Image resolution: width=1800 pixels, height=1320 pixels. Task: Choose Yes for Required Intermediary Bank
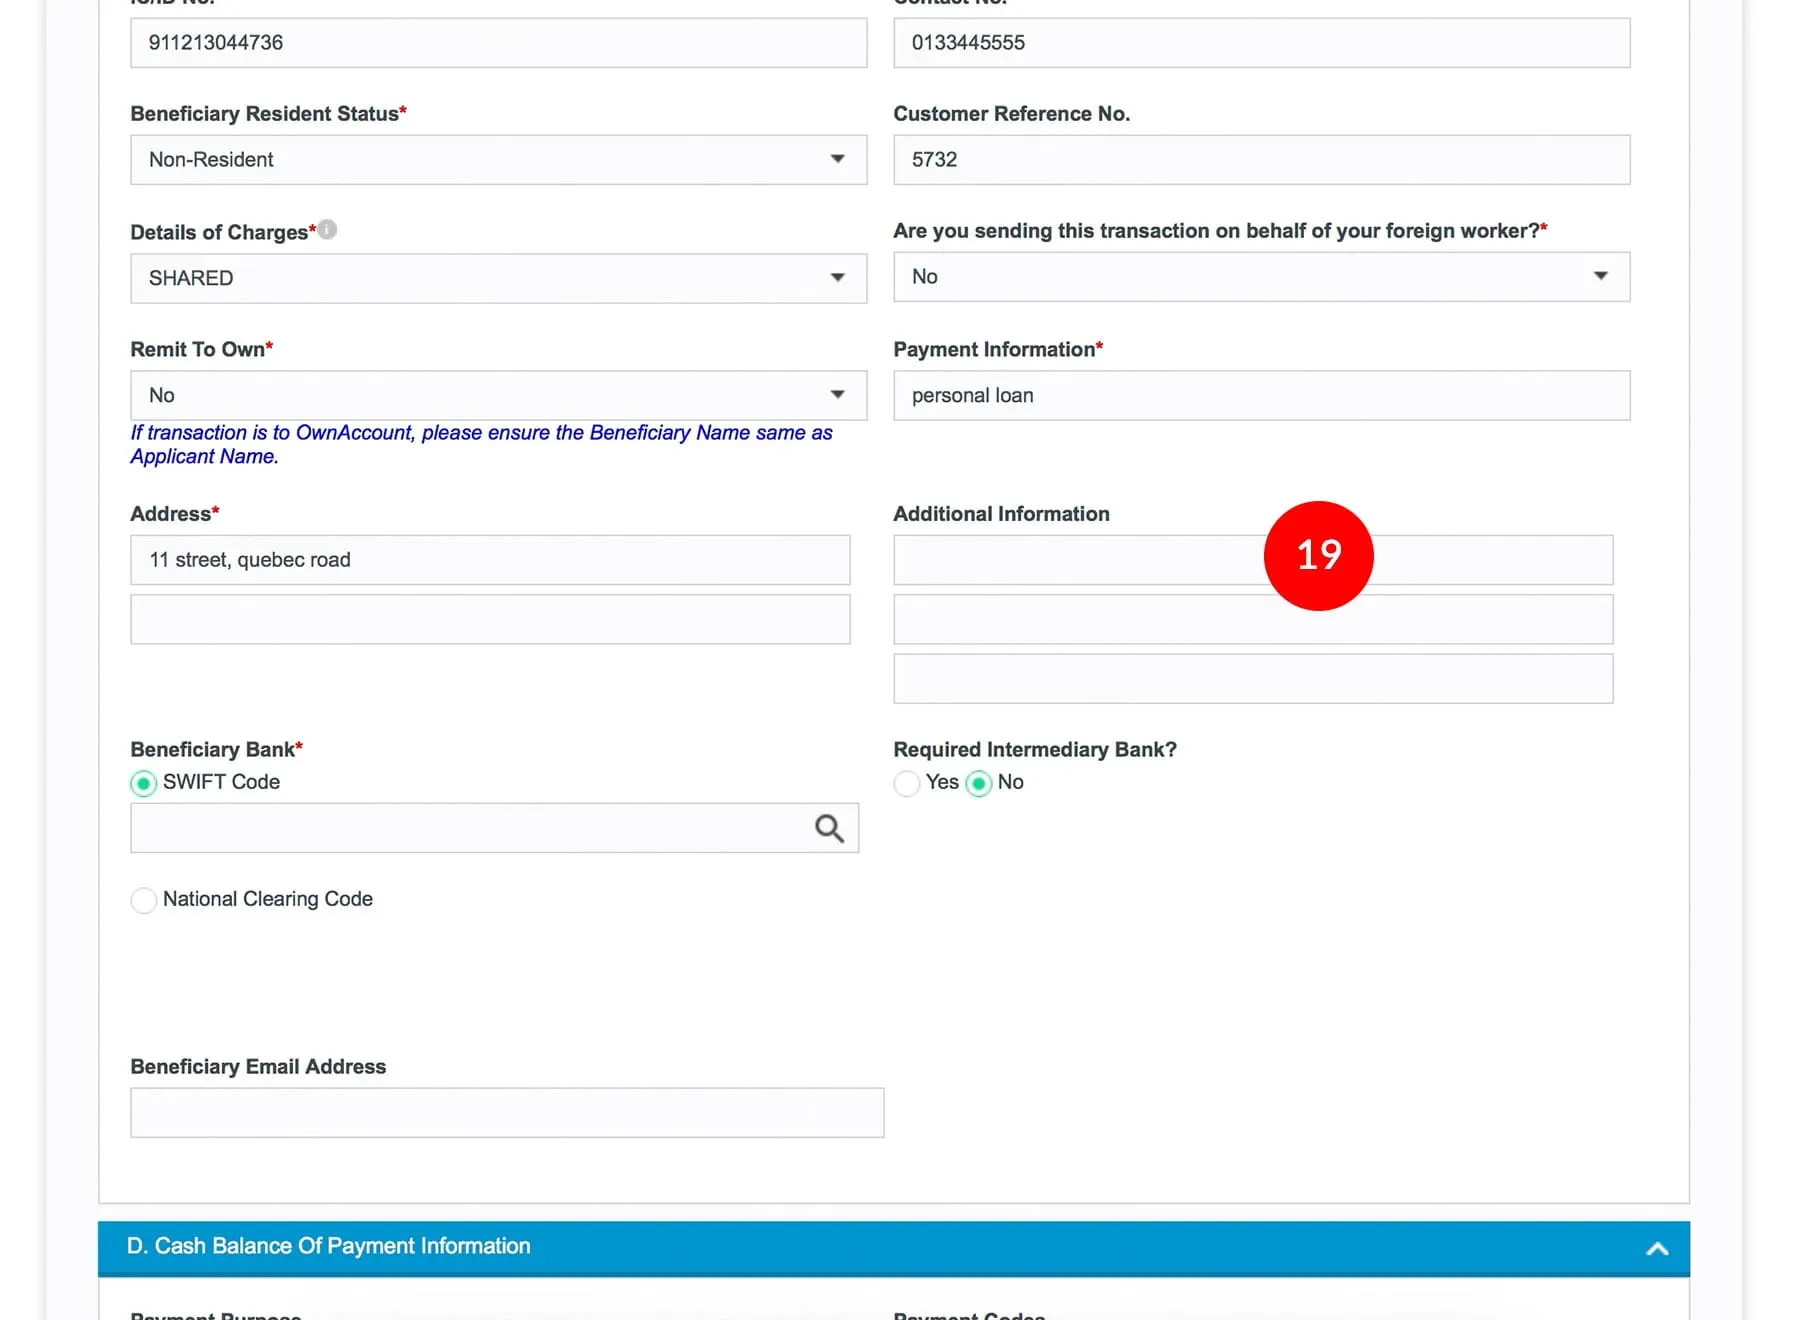tap(907, 783)
